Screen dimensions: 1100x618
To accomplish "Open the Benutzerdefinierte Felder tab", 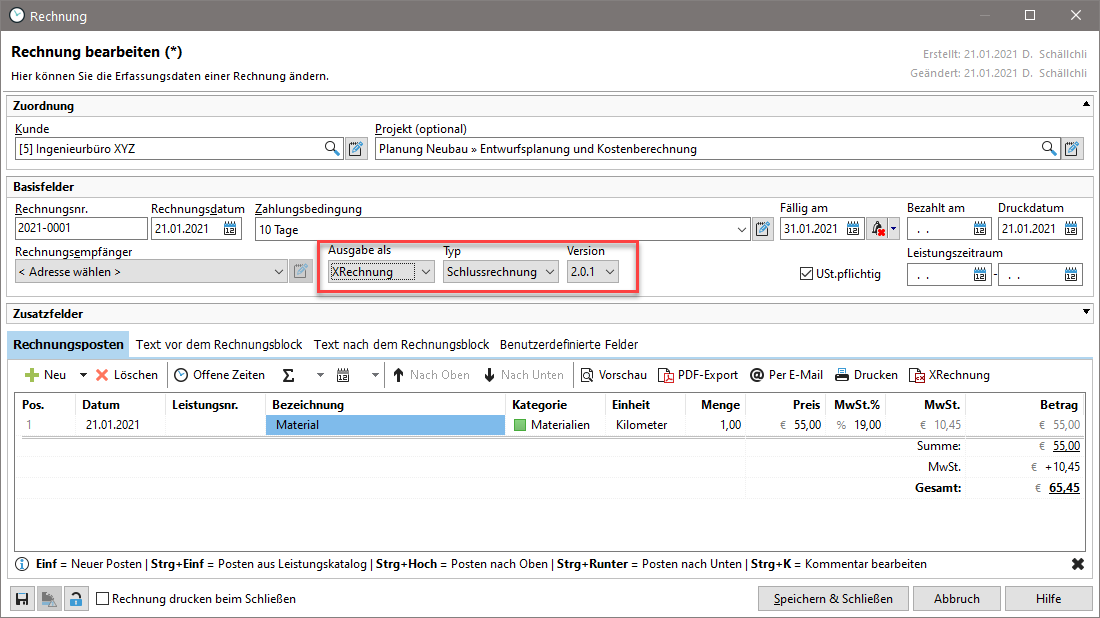I will pos(568,344).
